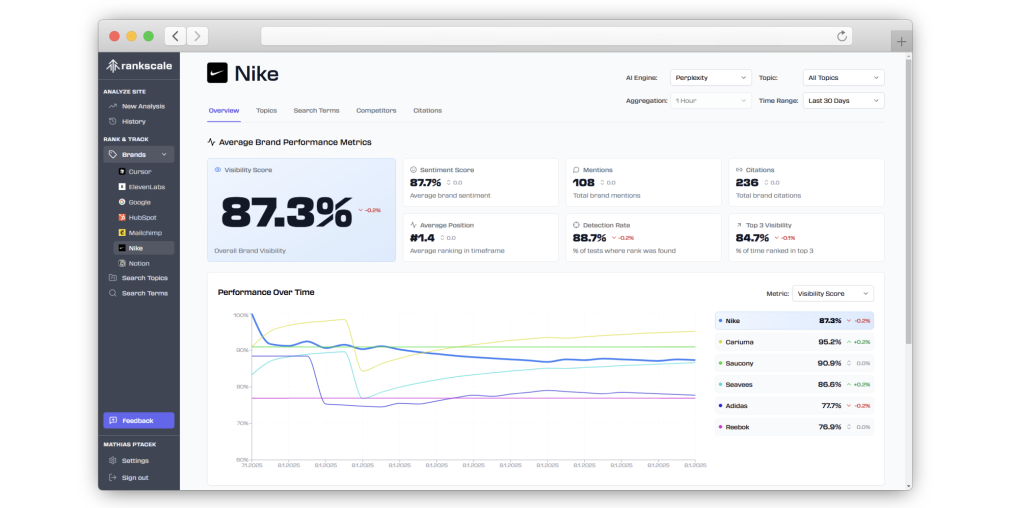1024x508 pixels.
Task: Select Nike in Brands list
Action: pos(144,248)
